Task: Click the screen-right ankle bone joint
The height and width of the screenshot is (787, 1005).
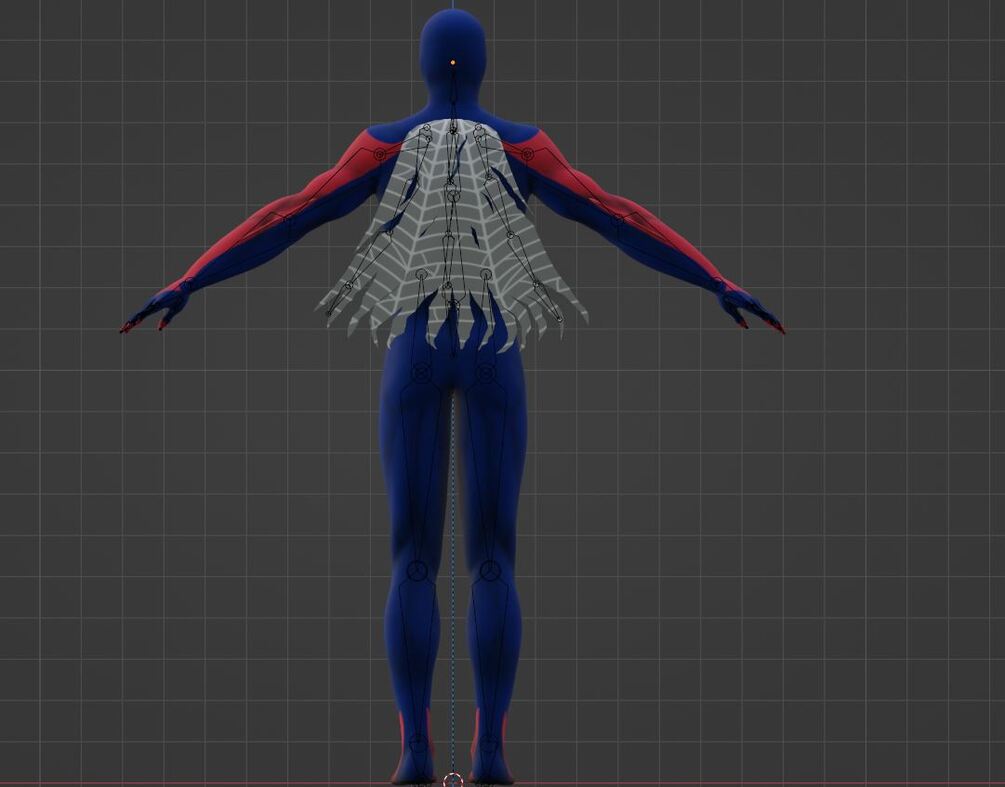Action: pos(489,744)
